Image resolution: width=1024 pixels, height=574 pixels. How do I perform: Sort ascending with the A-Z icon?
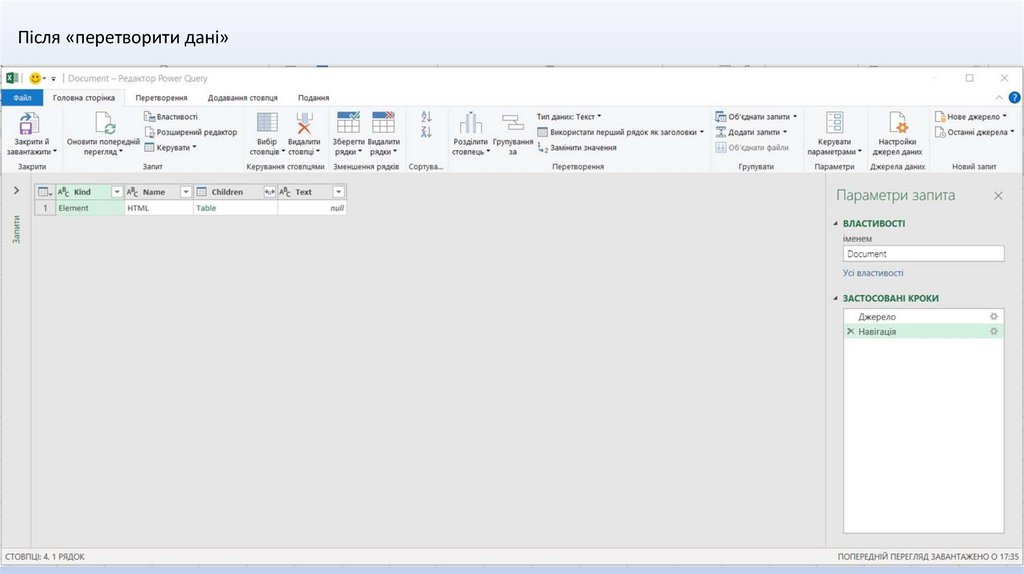(x=426, y=117)
